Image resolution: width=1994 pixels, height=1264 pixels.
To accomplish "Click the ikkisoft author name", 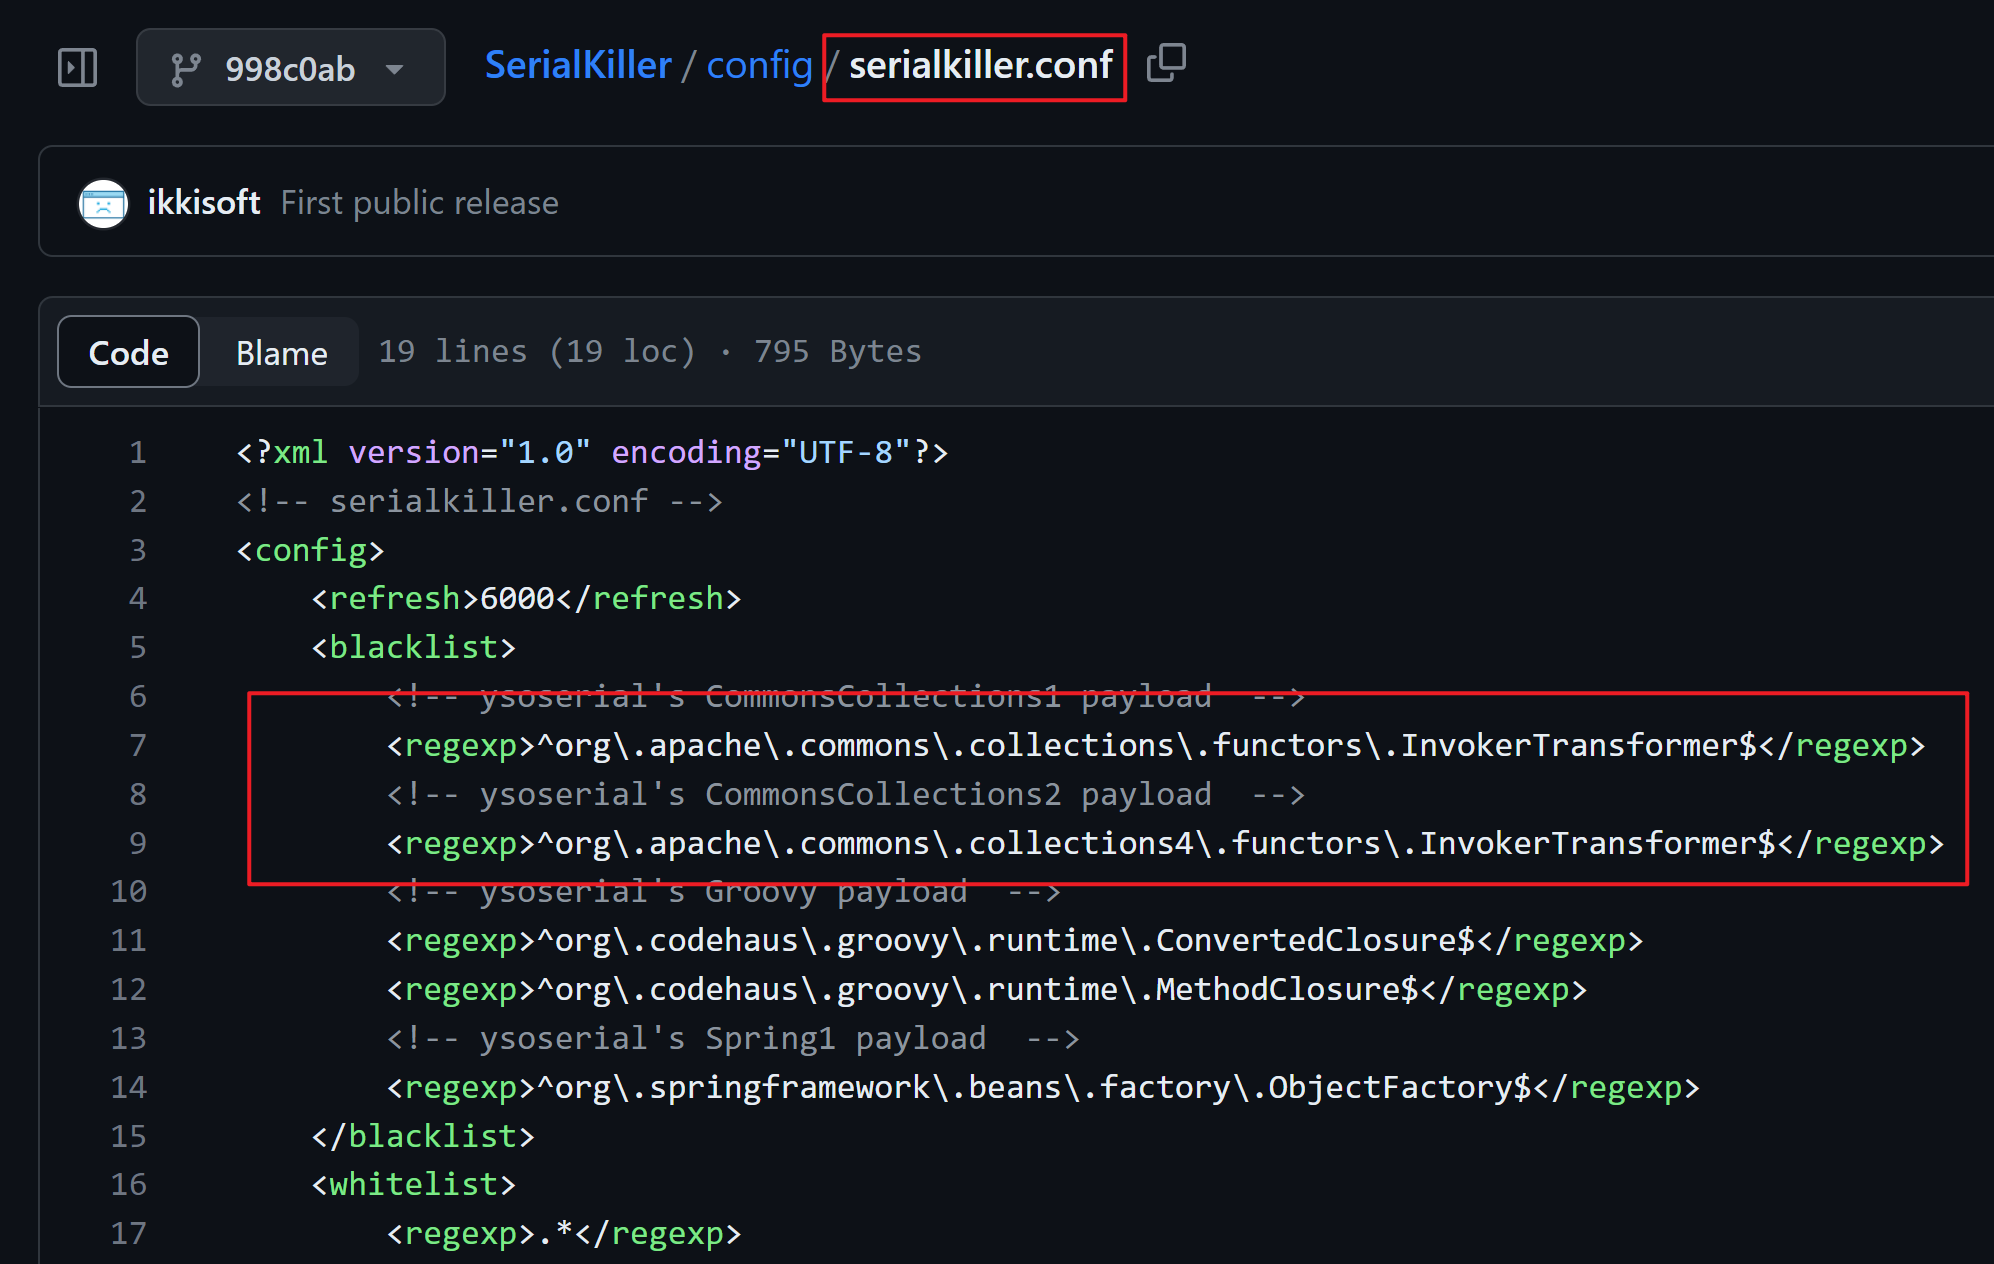I will [x=204, y=203].
